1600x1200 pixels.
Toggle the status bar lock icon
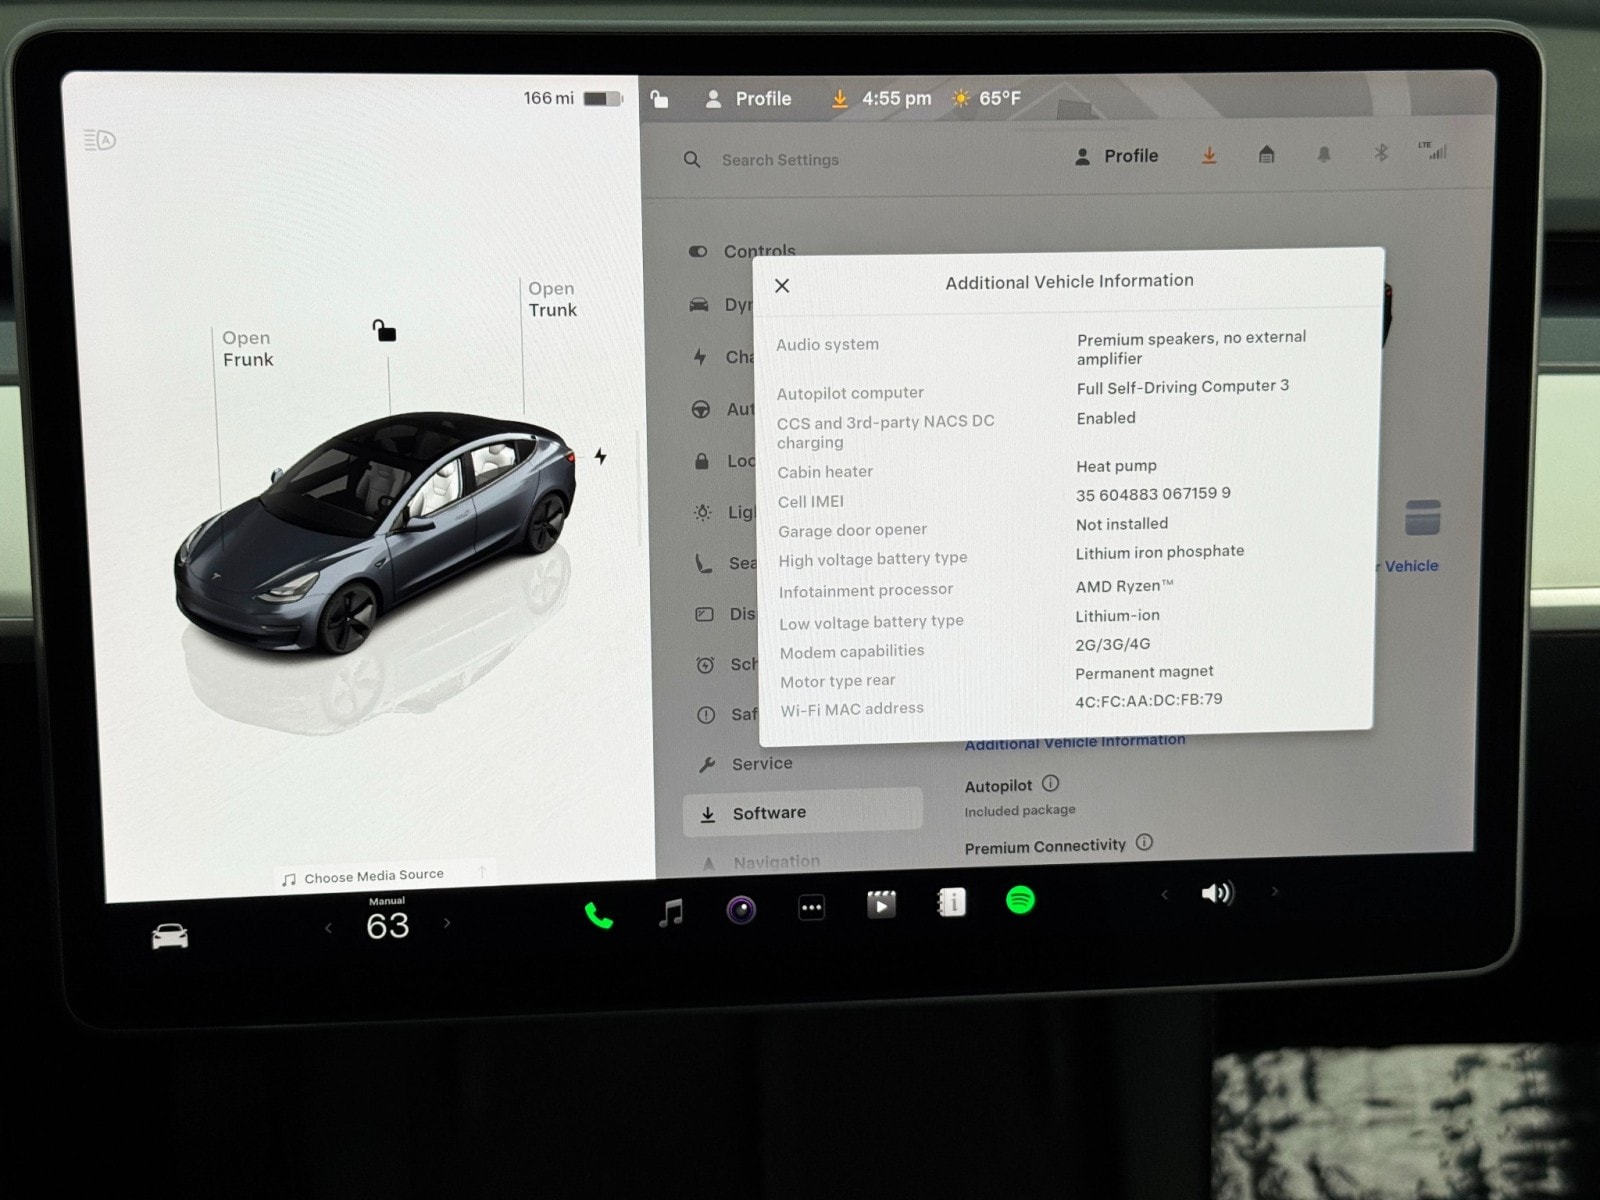click(x=659, y=98)
